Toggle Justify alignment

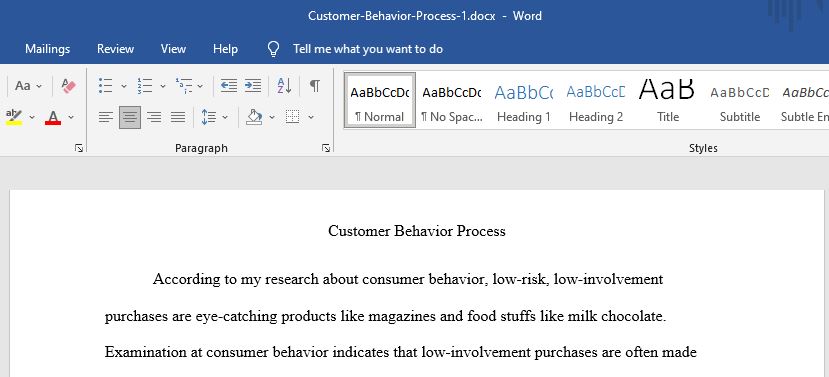coord(178,117)
